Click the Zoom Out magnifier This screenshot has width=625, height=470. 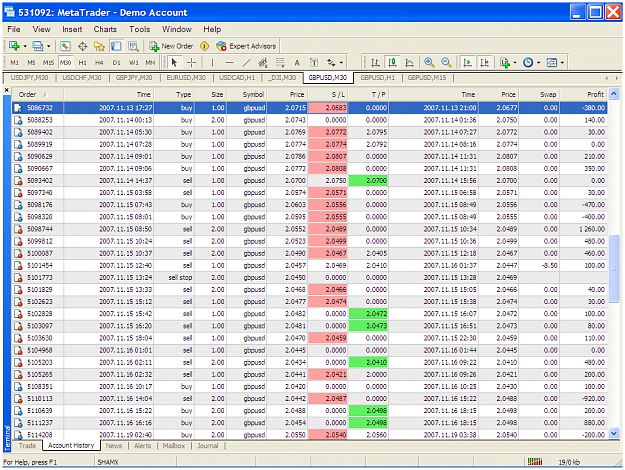pos(446,63)
